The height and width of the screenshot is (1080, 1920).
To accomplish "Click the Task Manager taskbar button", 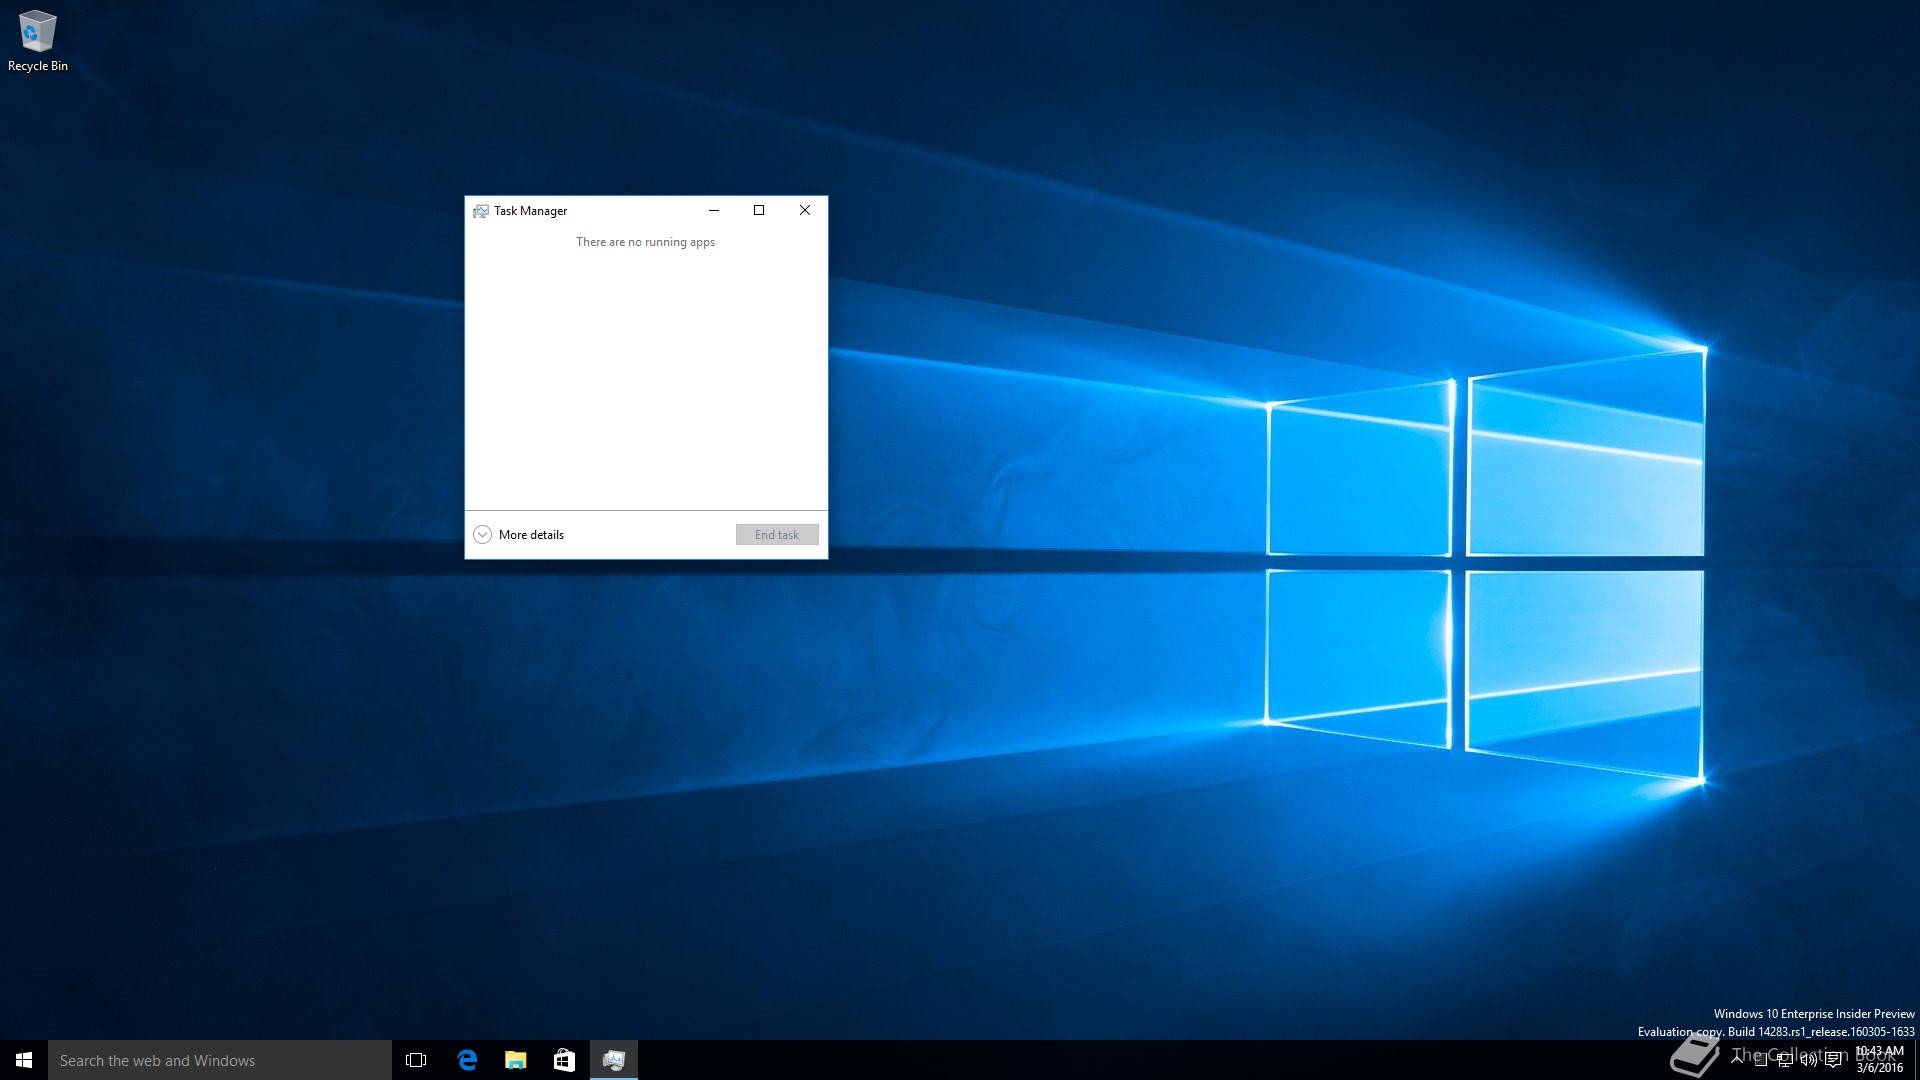I will pos(614,1060).
